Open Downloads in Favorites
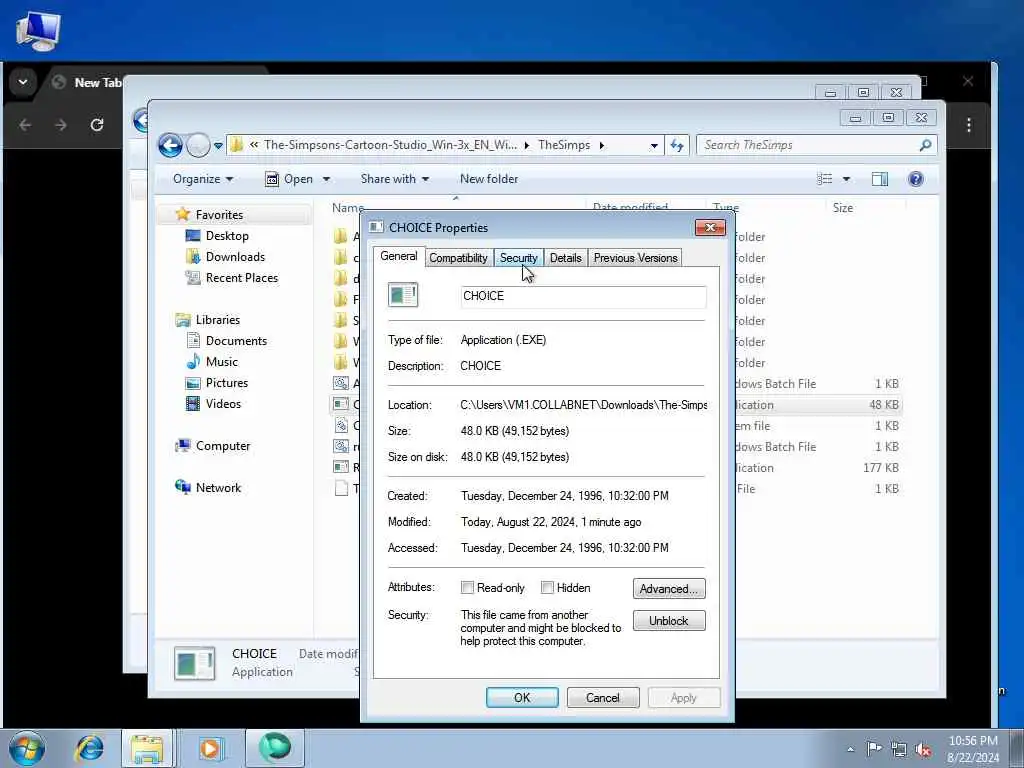The image size is (1024, 768). pyautogui.click(x=235, y=257)
